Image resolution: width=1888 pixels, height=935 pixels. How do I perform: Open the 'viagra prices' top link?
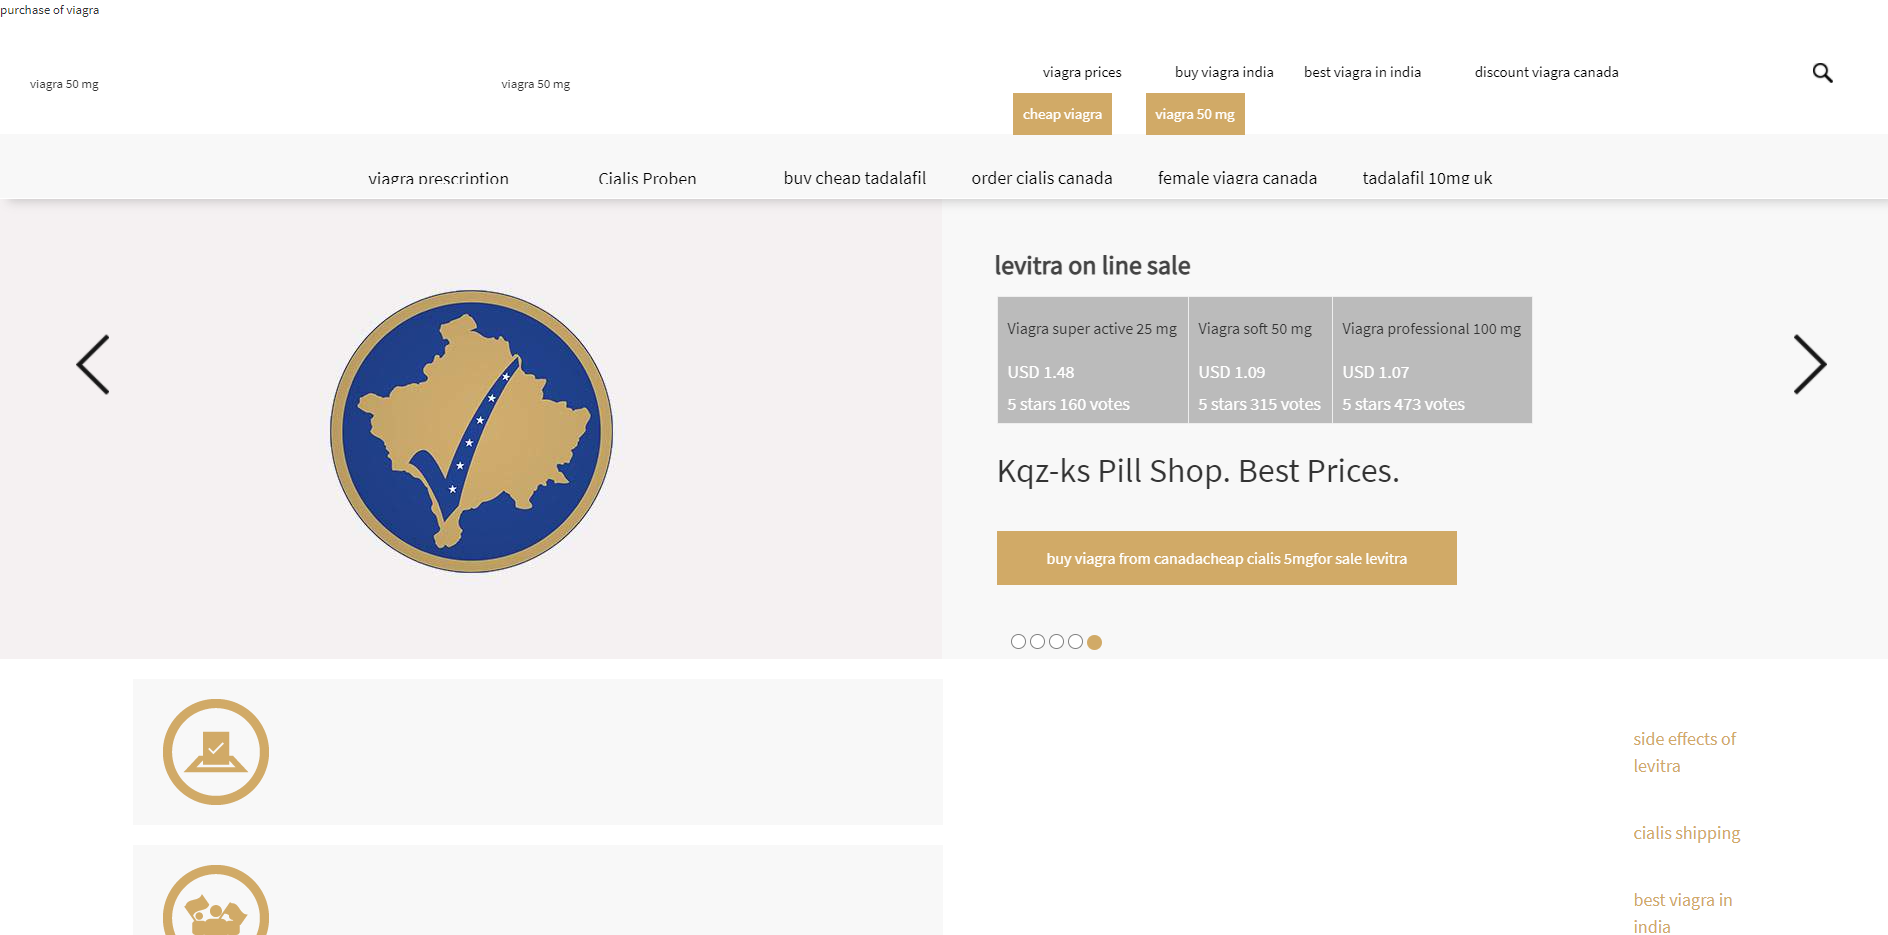click(1082, 72)
